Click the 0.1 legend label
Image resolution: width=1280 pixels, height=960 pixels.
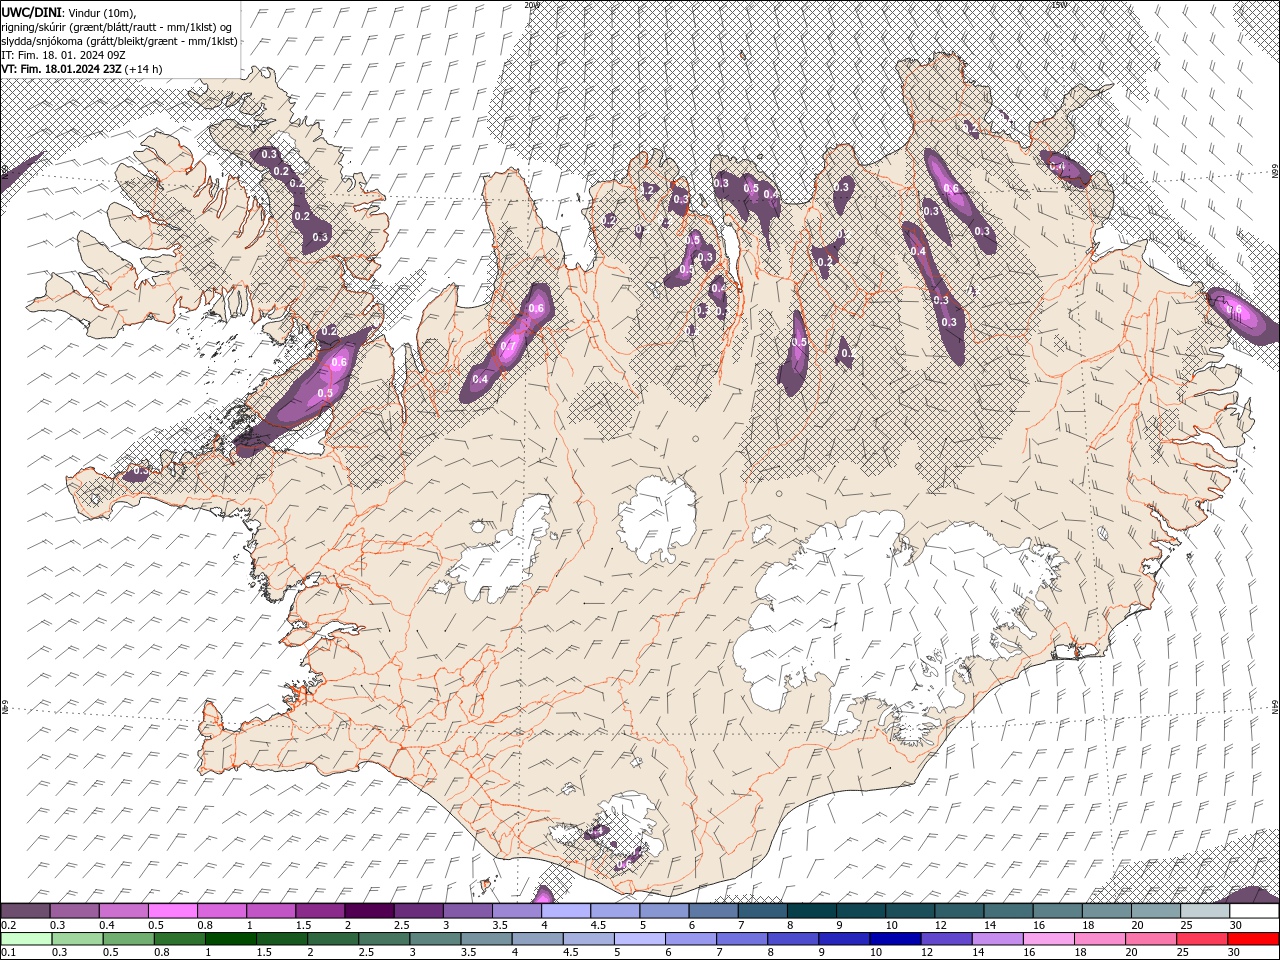(7, 952)
